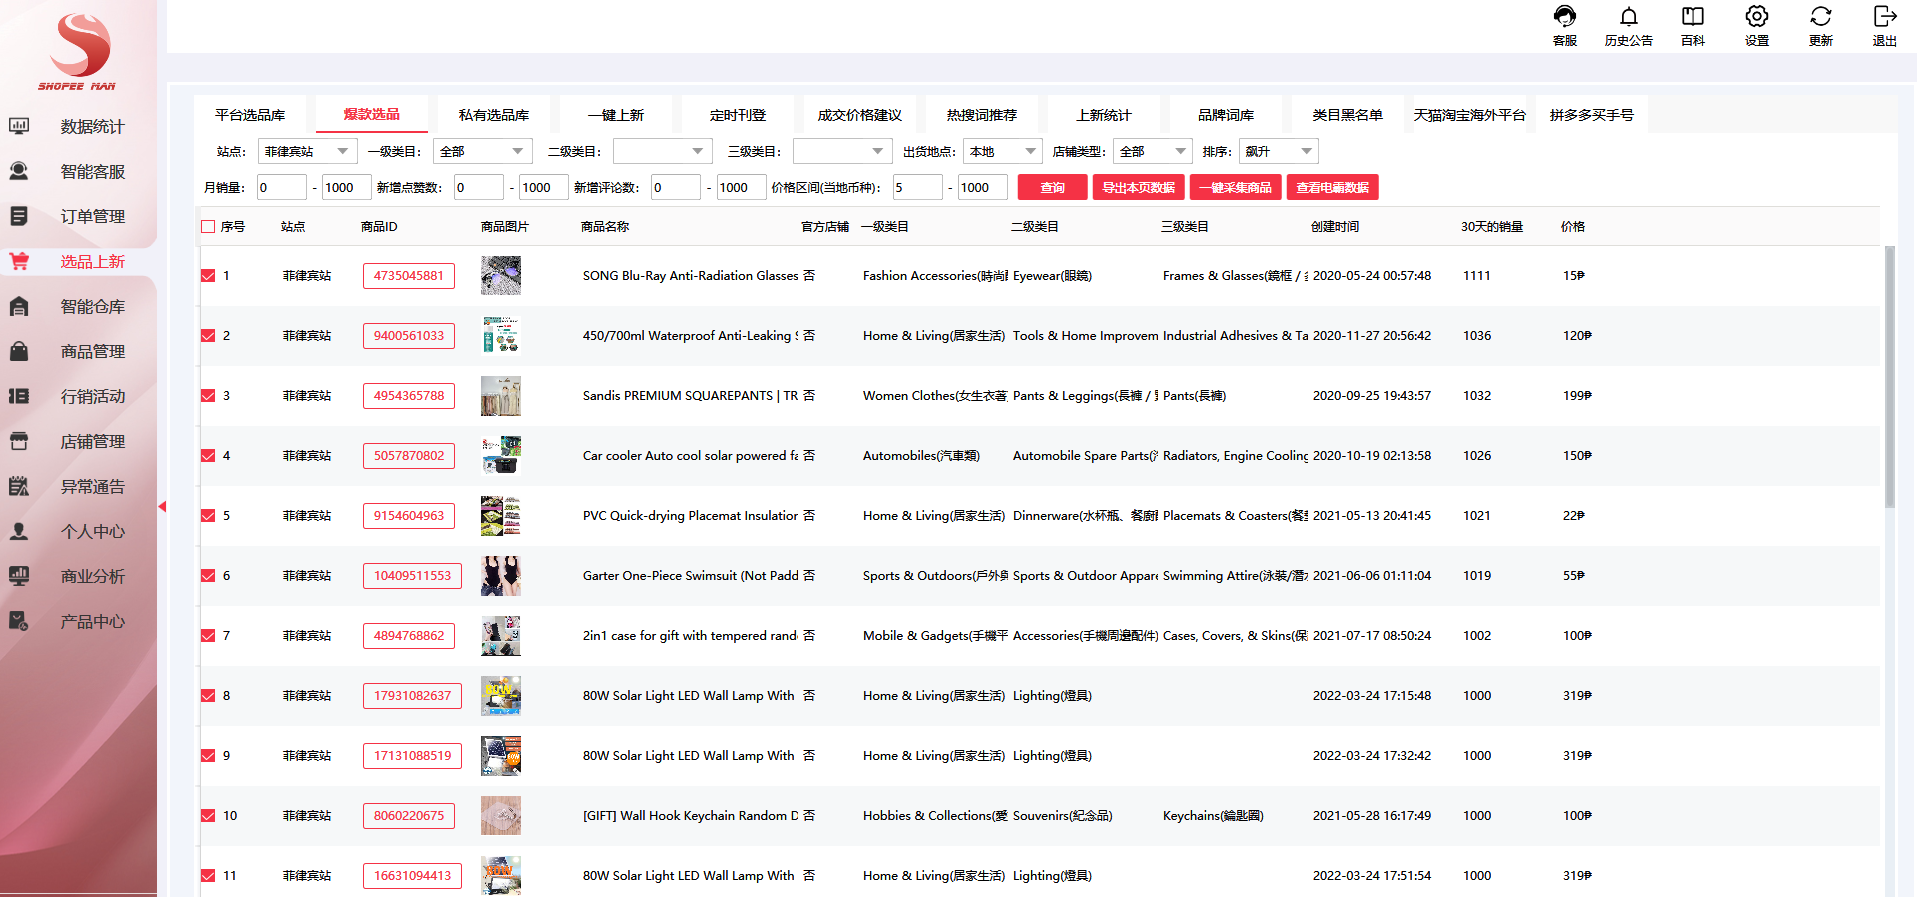Uncheck row 5 PVC Placemat item
This screenshot has width=1917, height=897.
click(208, 516)
